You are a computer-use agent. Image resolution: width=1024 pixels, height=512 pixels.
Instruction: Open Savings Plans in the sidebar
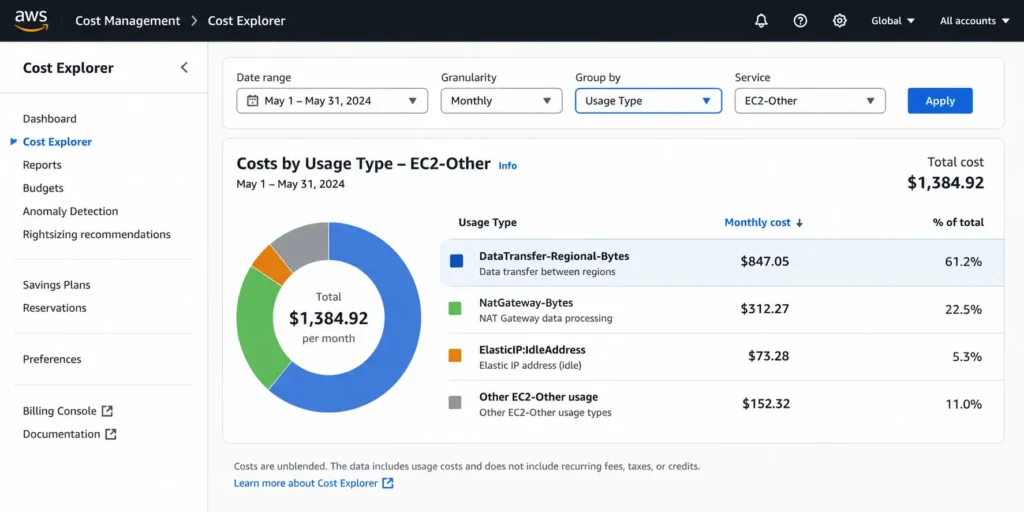pos(57,285)
